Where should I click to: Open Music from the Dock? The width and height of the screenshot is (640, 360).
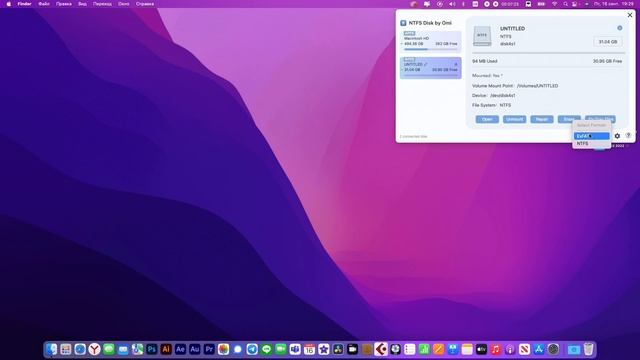[x=496, y=349]
